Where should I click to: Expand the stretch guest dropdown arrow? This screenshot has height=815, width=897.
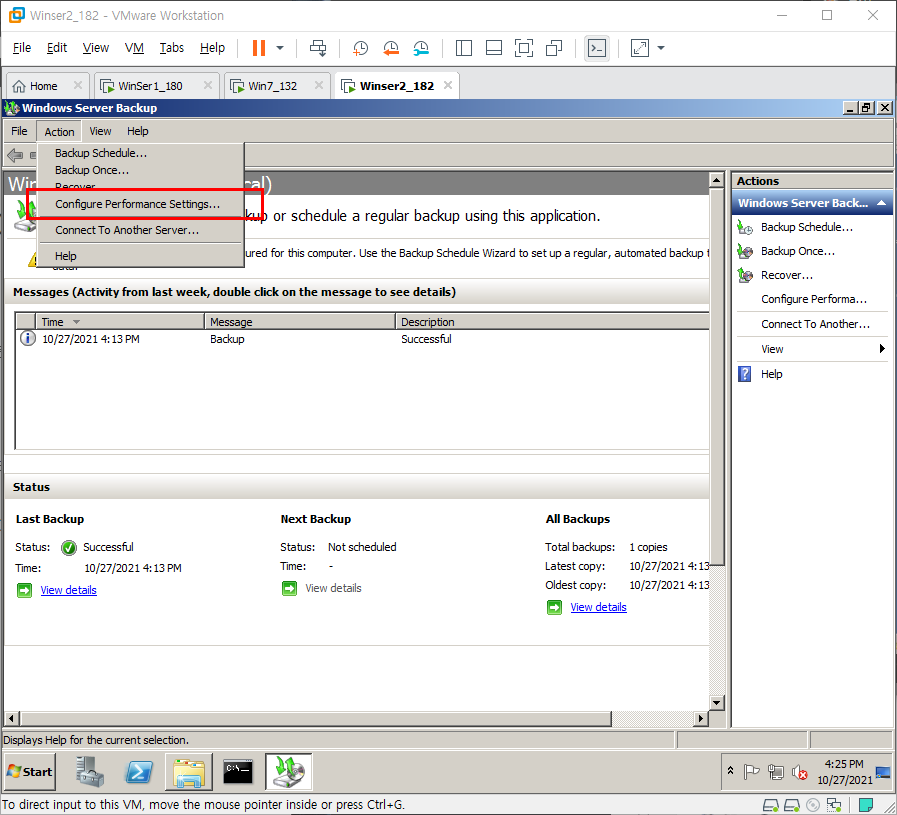coord(661,48)
